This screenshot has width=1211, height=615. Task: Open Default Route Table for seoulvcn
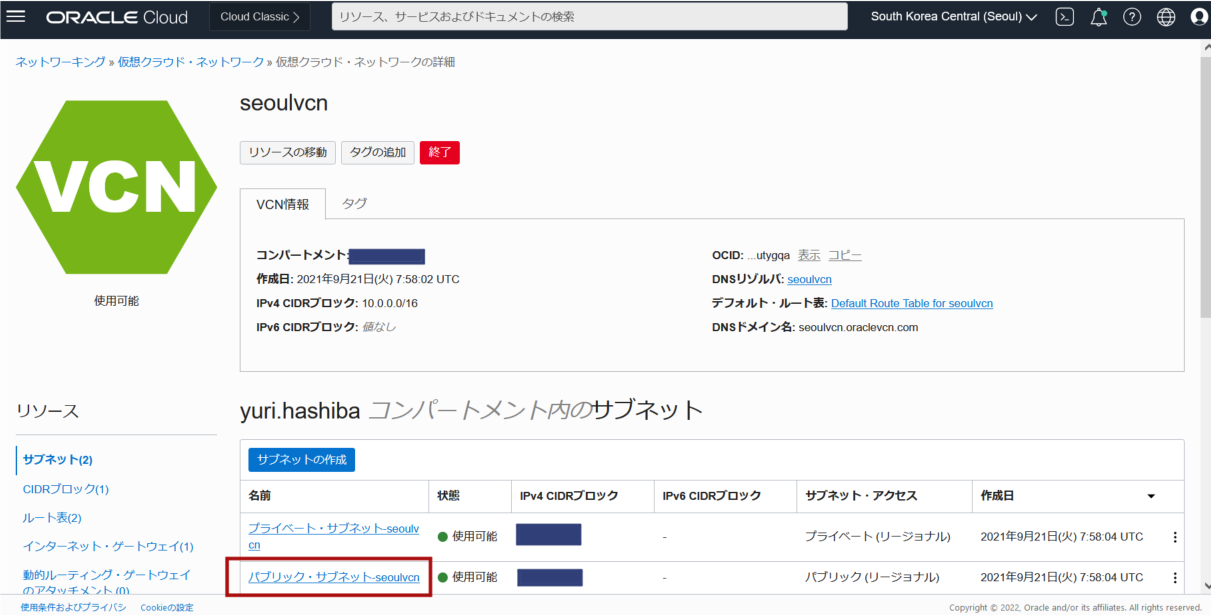[912, 303]
